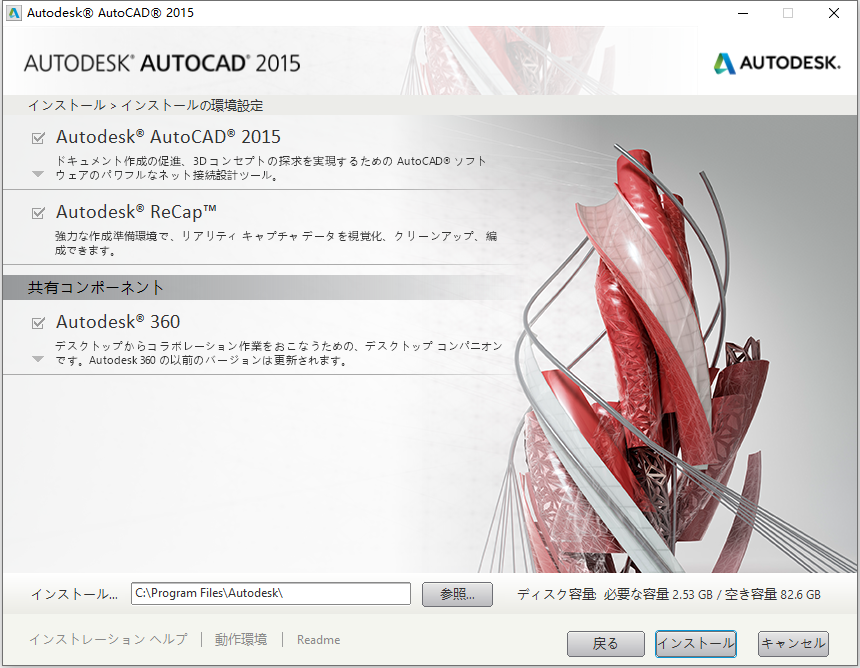860x668 pixels.
Task: Click the Autodesk ReCap product title
Action: pos(136,212)
